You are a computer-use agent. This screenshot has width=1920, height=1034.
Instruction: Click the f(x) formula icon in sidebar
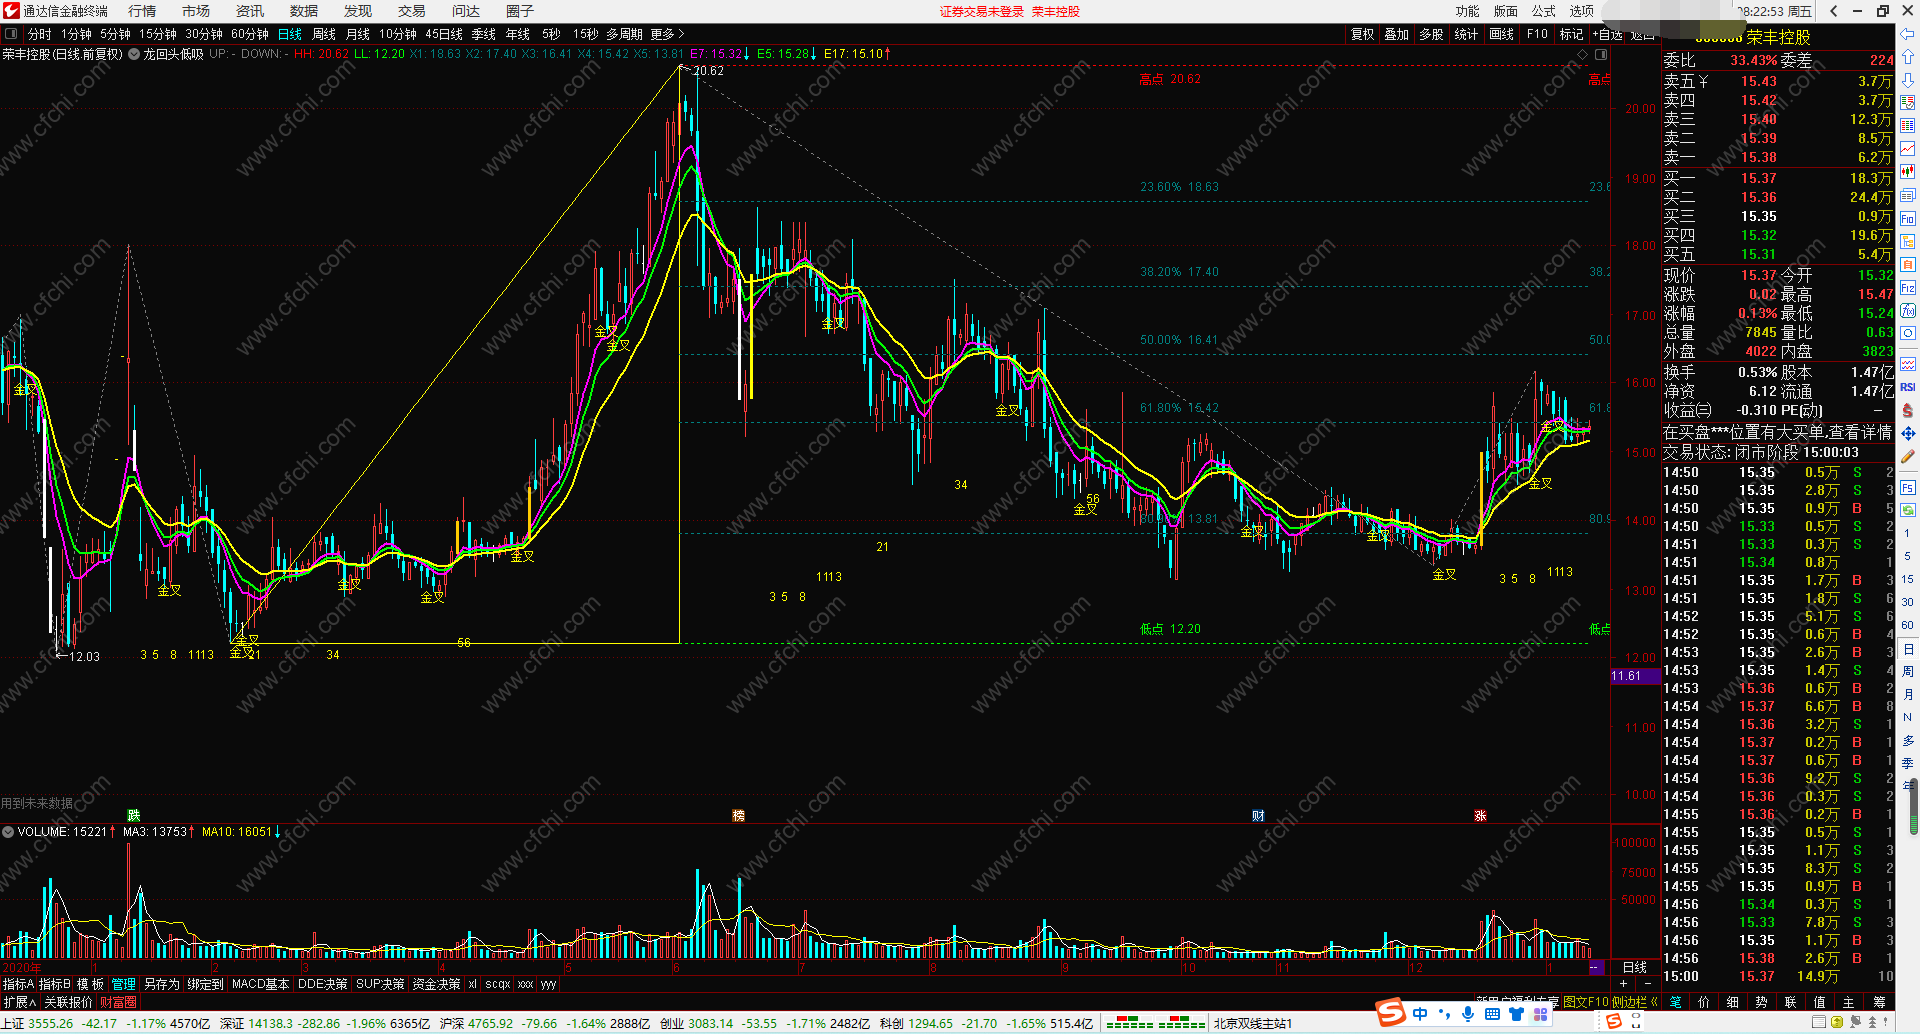point(1908,311)
